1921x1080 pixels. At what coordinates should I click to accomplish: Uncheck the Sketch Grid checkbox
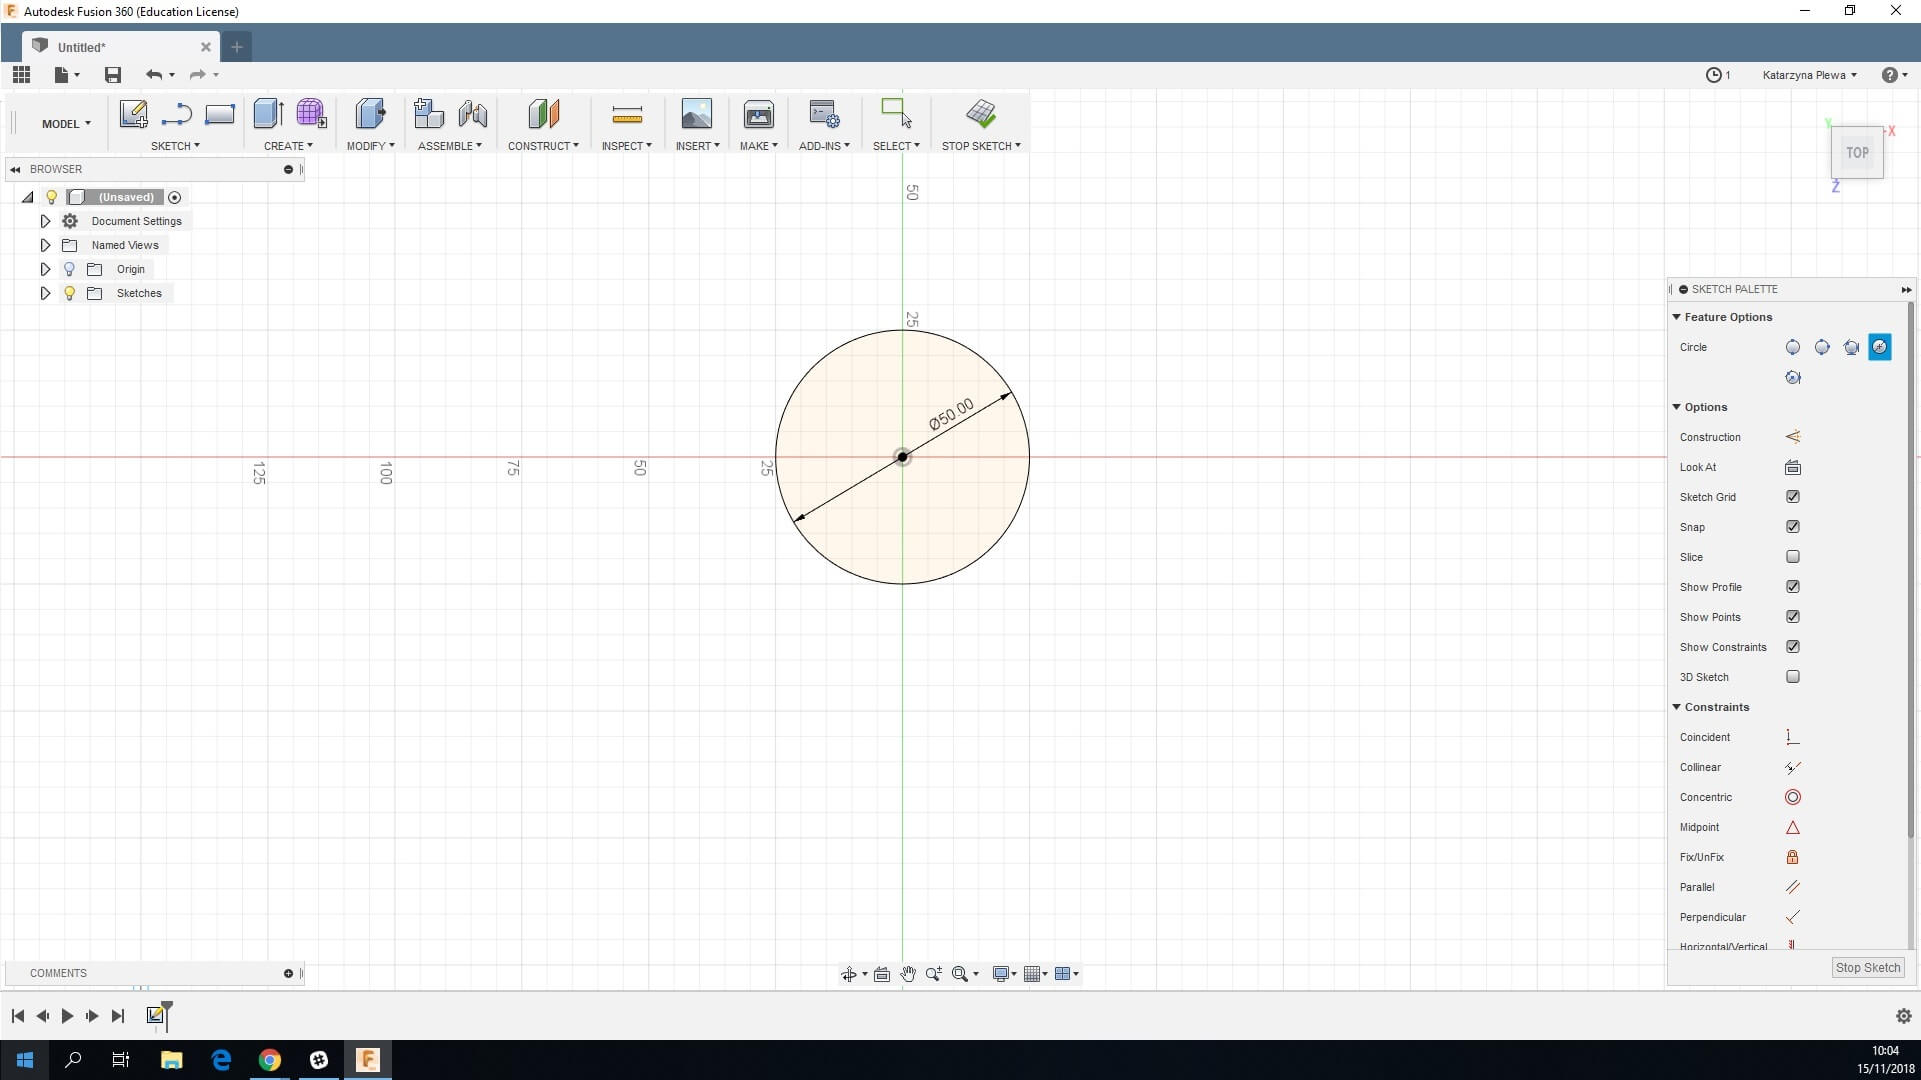coord(1793,497)
